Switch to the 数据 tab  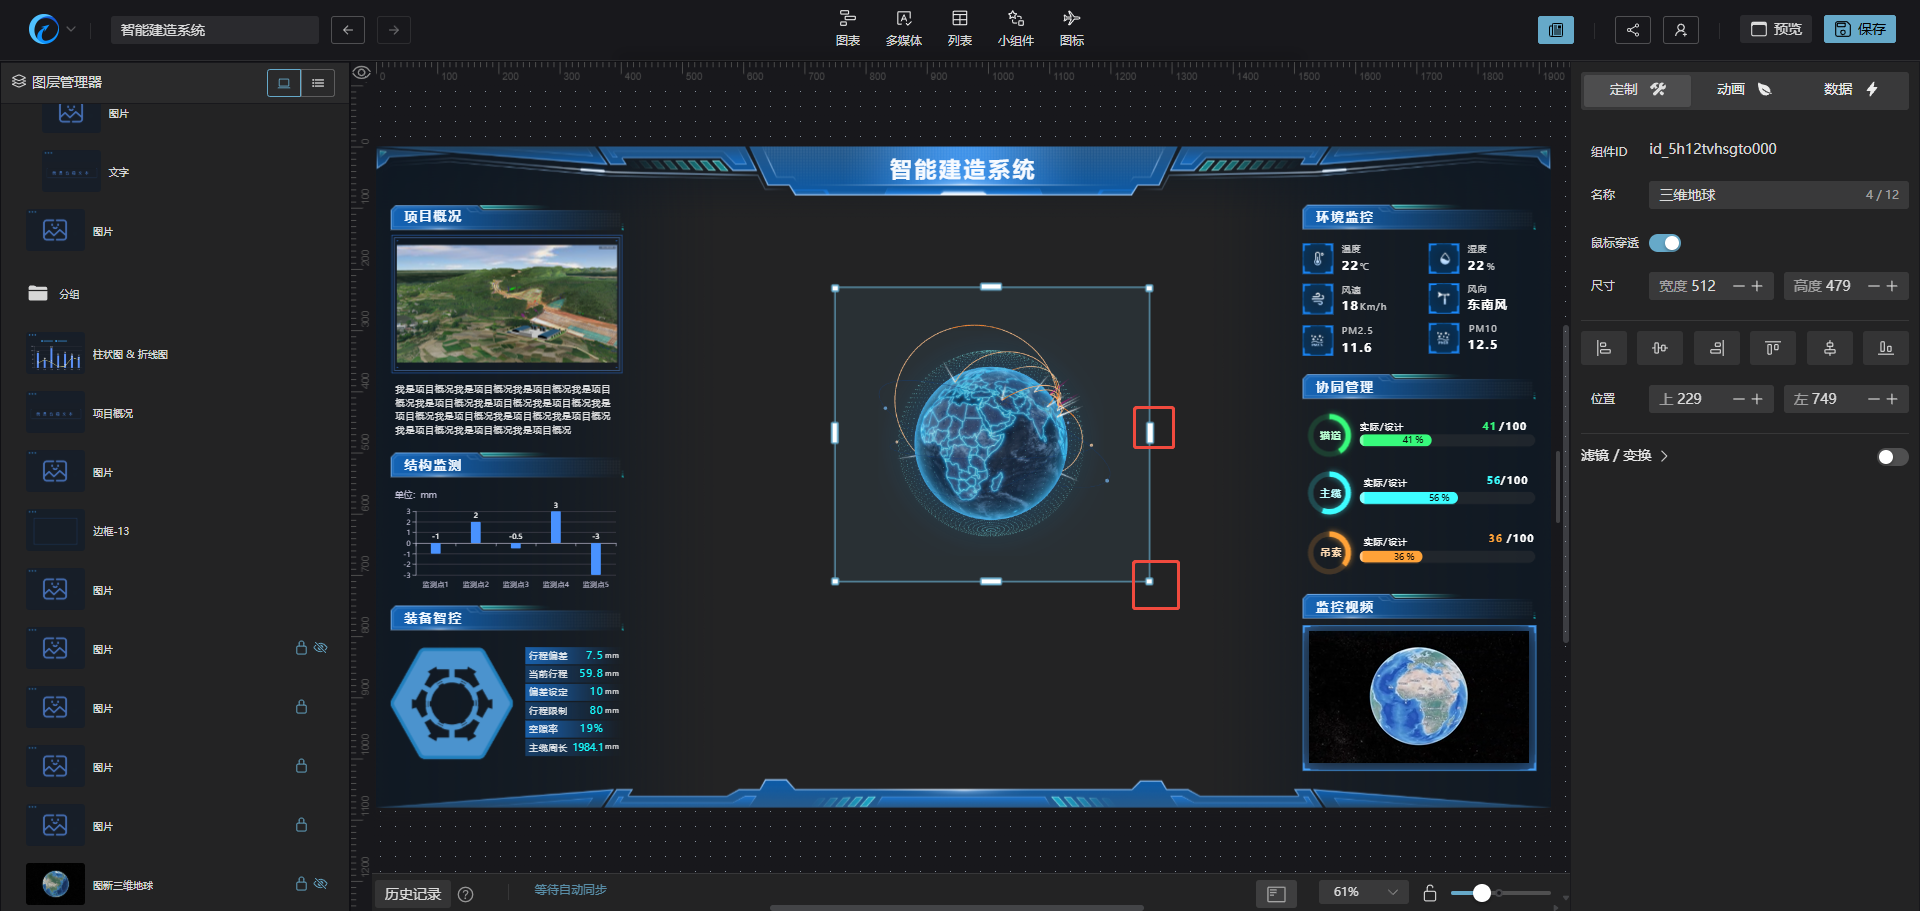[1850, 90]
